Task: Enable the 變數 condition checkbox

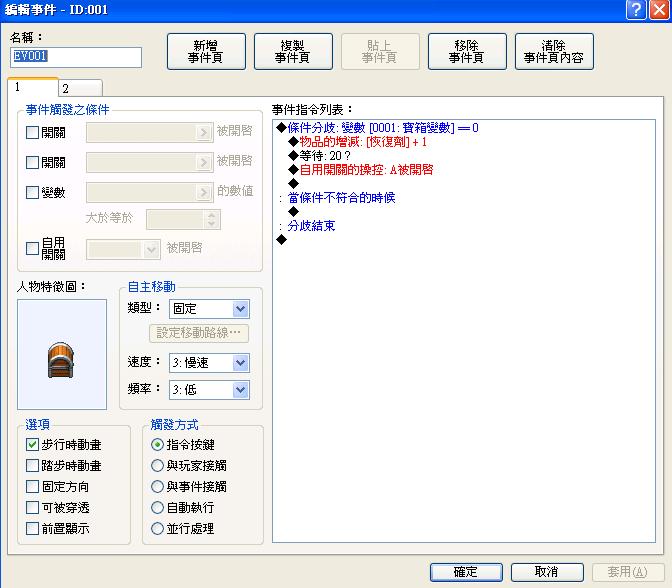Action: pos(32,192)
